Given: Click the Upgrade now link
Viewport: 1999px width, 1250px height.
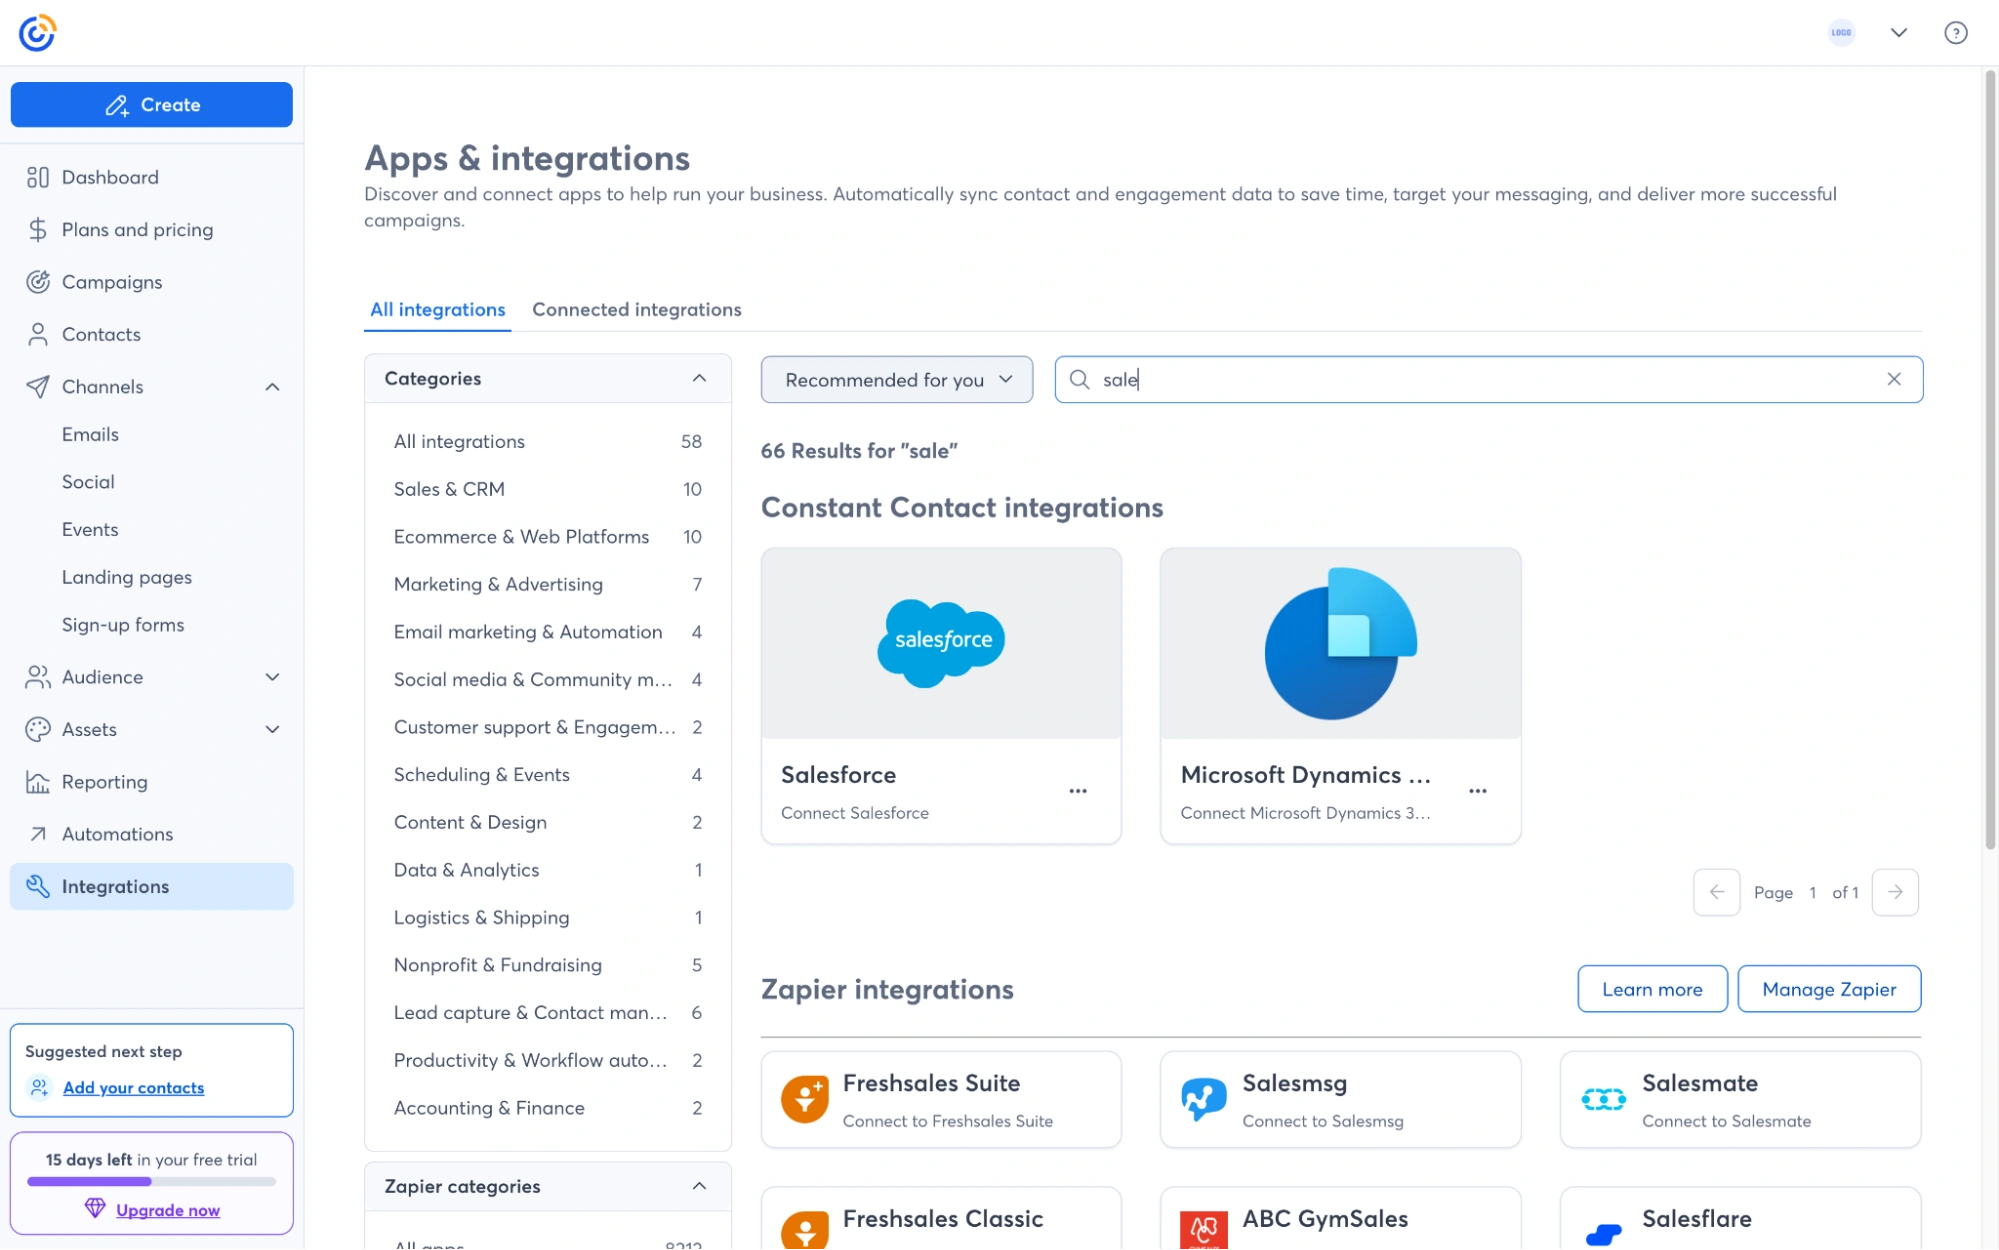Looking at the screenshot, I should click(168, 1209).
